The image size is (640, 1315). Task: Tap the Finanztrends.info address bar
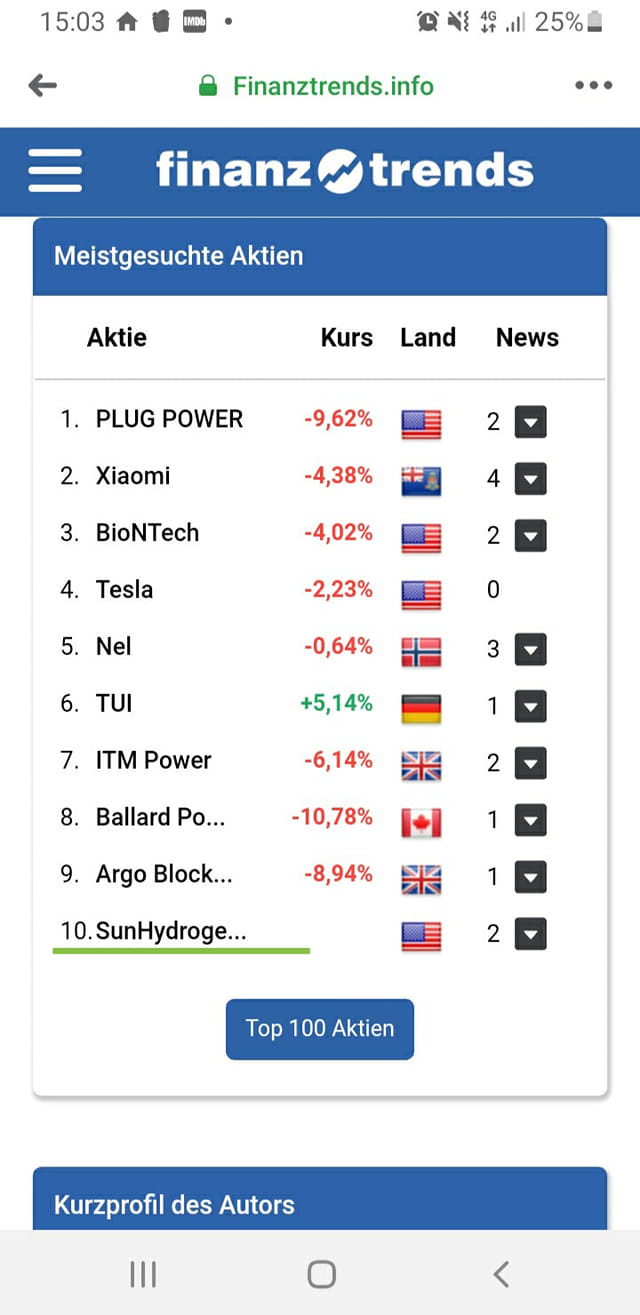(333, 86)
